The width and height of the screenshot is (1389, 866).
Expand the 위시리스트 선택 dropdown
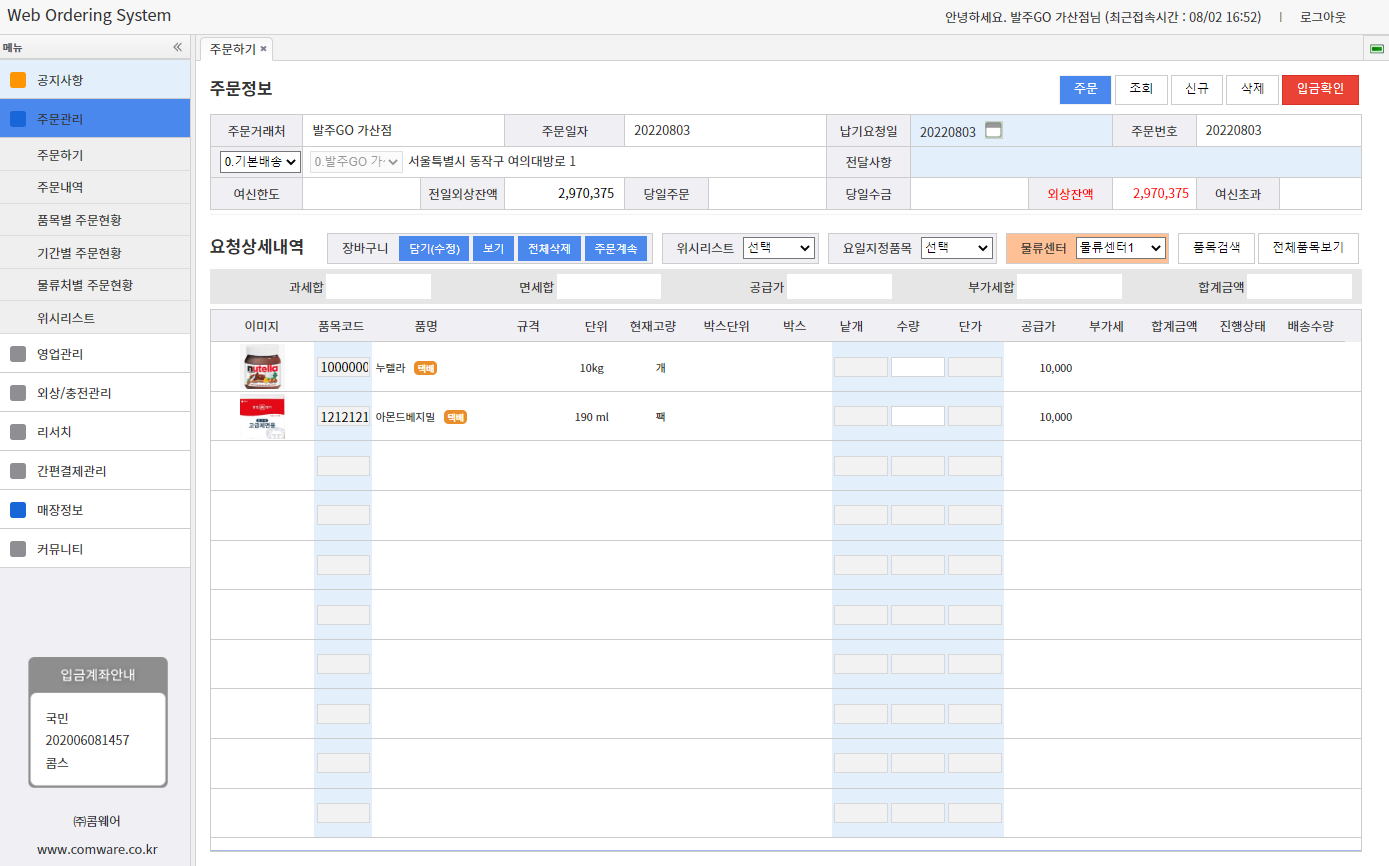click(779, 248)
